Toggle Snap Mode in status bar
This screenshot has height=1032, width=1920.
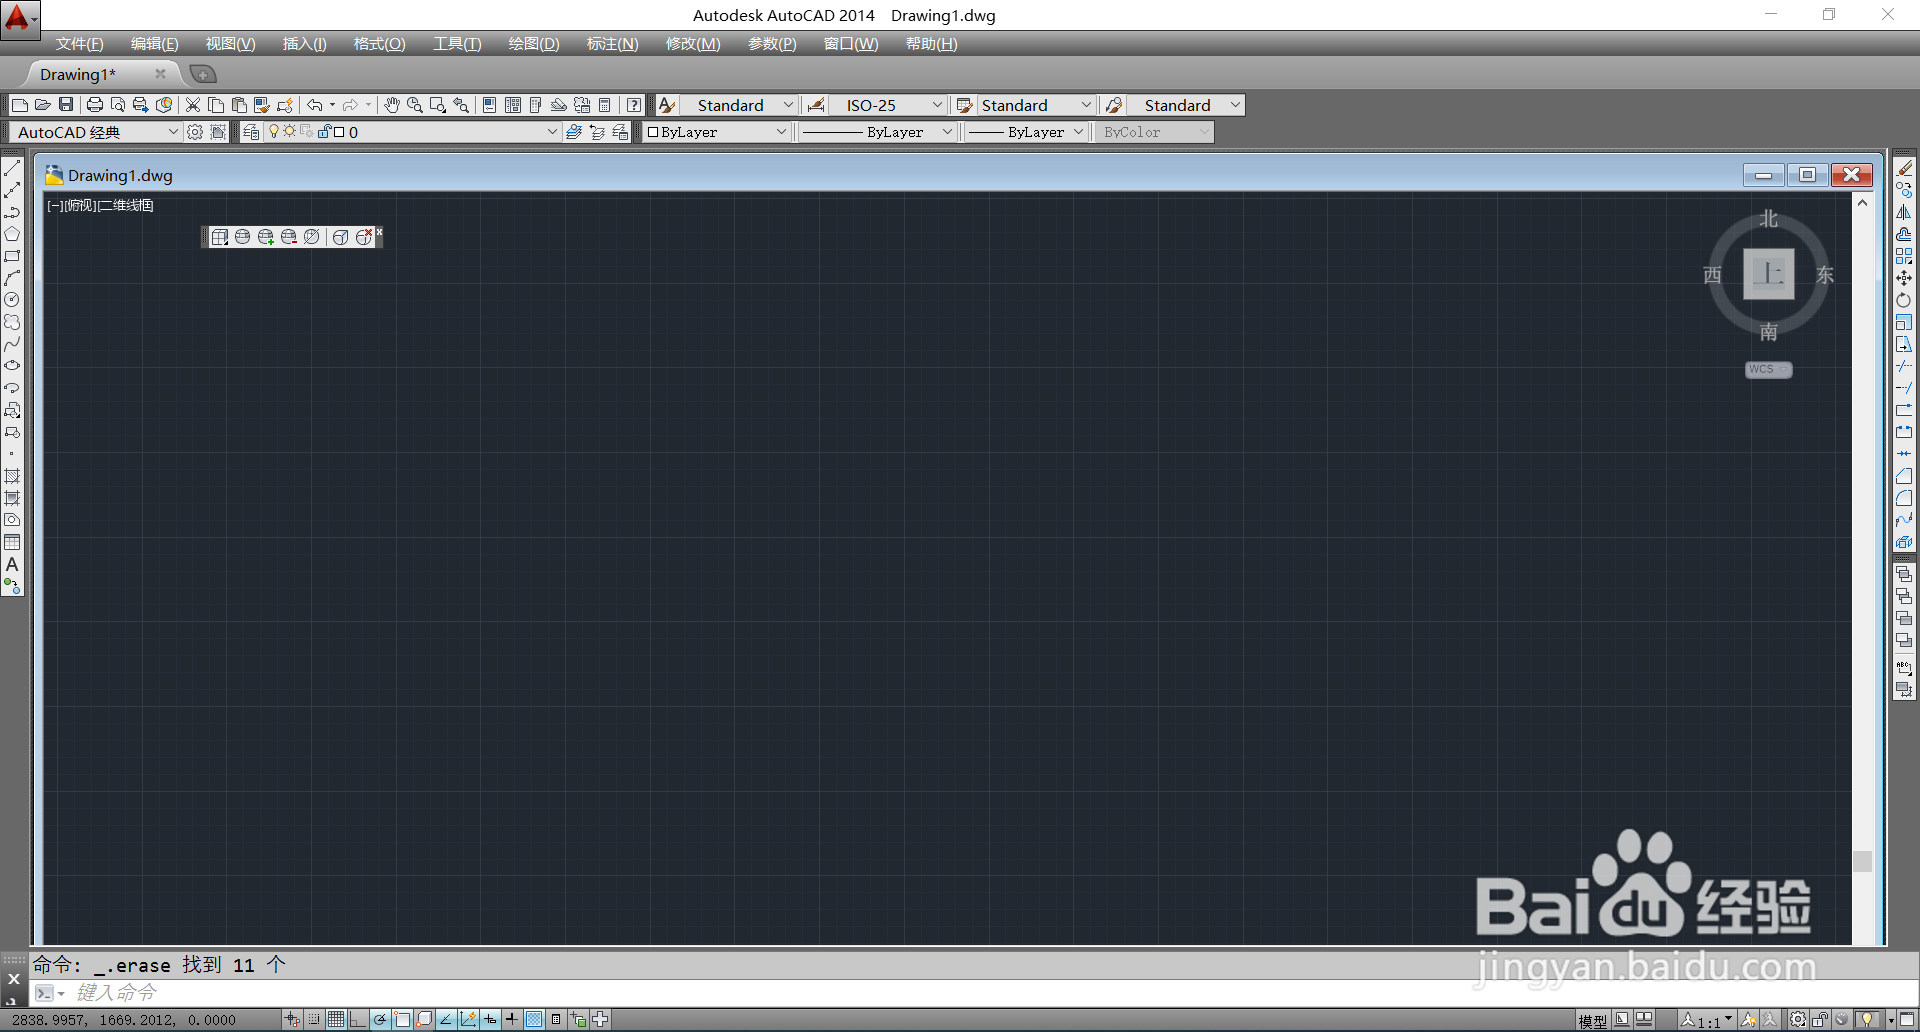(x=314, y=1020)
